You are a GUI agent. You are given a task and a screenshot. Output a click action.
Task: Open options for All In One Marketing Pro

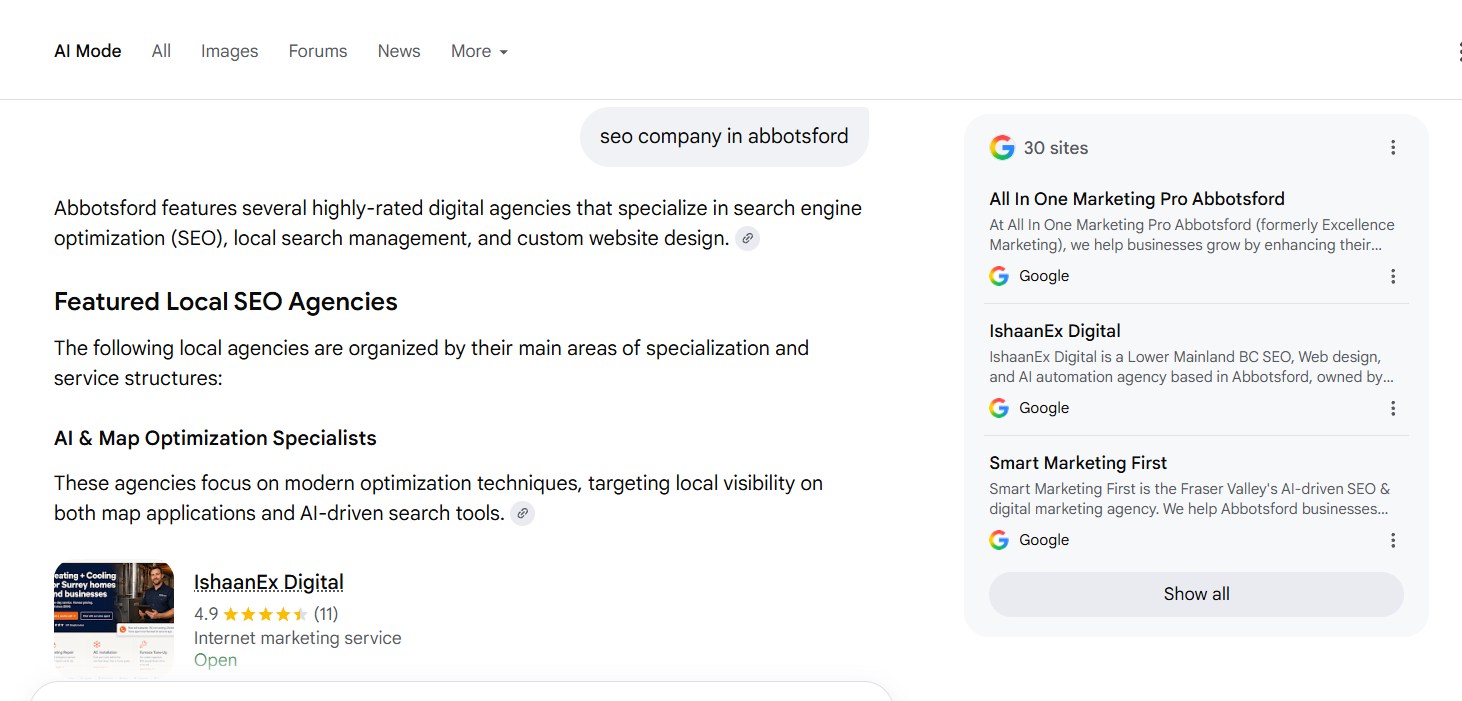click(x=1393, y=276)
